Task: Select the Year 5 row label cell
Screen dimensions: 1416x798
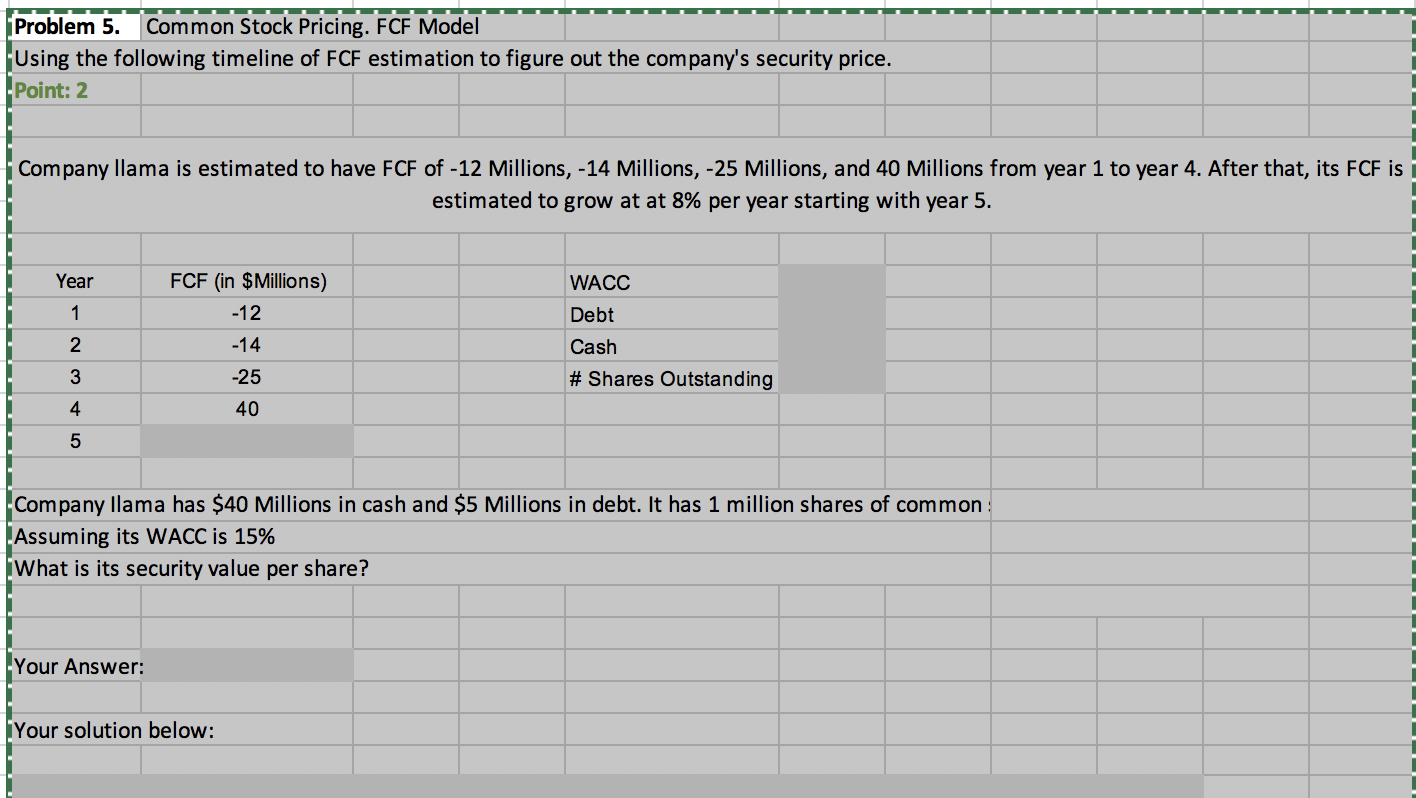Action: coord(74,440)
